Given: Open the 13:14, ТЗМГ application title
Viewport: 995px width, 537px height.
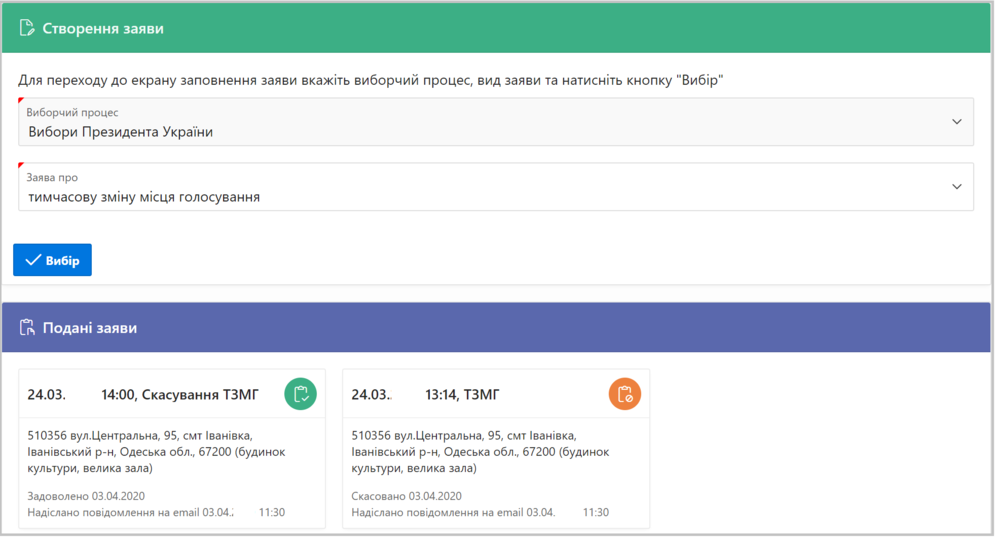Looking at the screenshot, I should [462, 395].
